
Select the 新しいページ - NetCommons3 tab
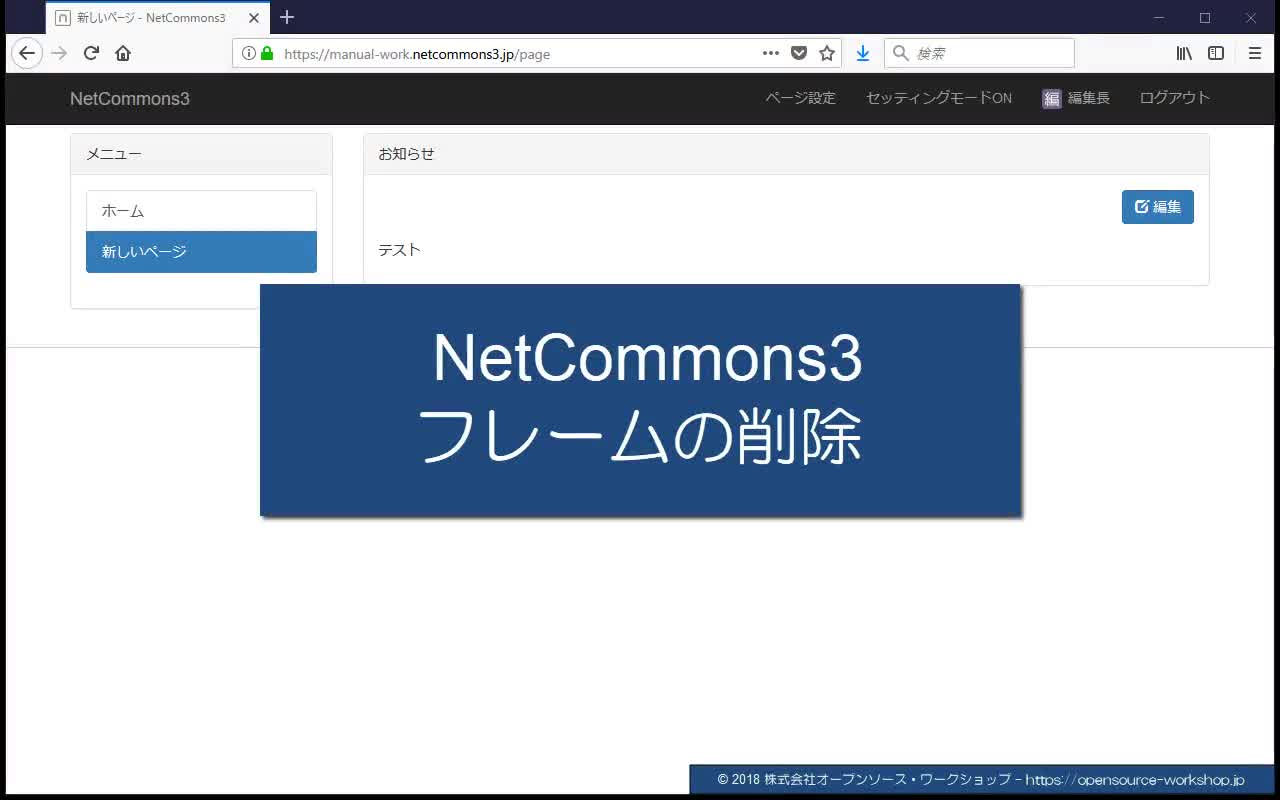click(158, 18)
